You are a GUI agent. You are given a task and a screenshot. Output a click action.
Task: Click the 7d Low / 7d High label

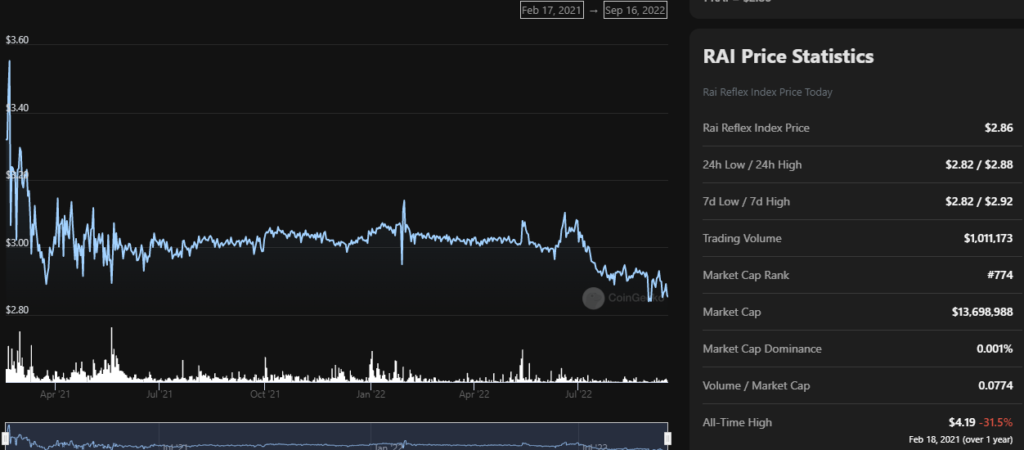coord(746,202)
